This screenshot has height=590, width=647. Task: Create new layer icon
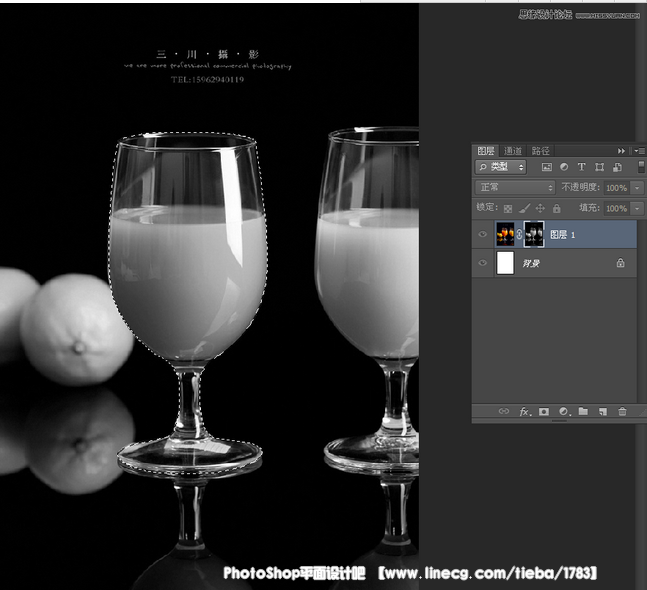(x=603, y=411)
